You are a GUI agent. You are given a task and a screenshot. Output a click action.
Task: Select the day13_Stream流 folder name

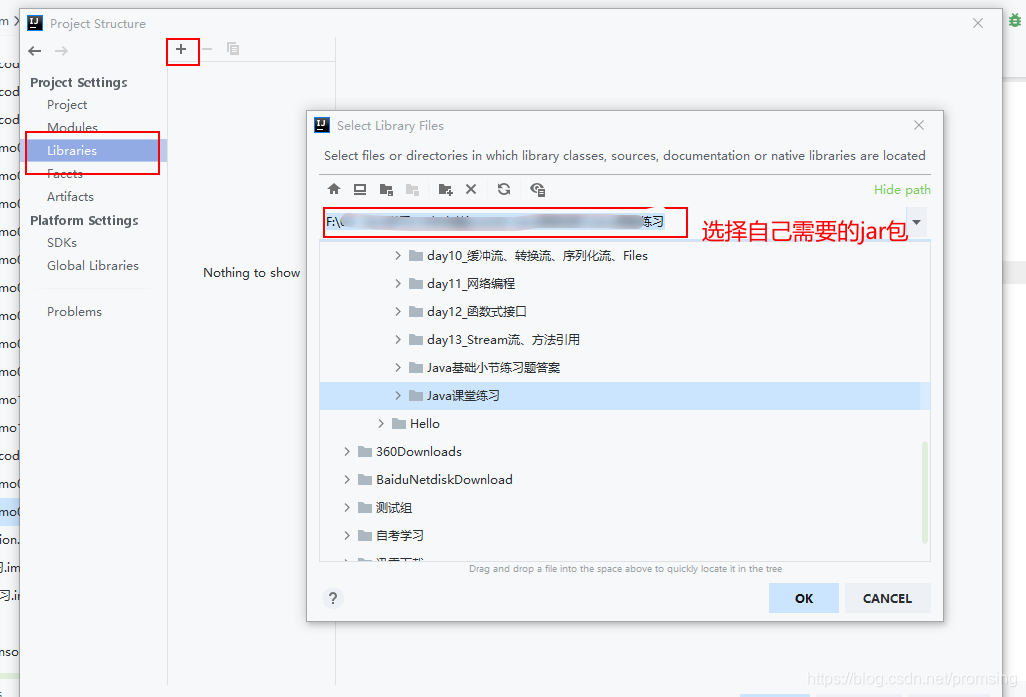tap(503, 340)
